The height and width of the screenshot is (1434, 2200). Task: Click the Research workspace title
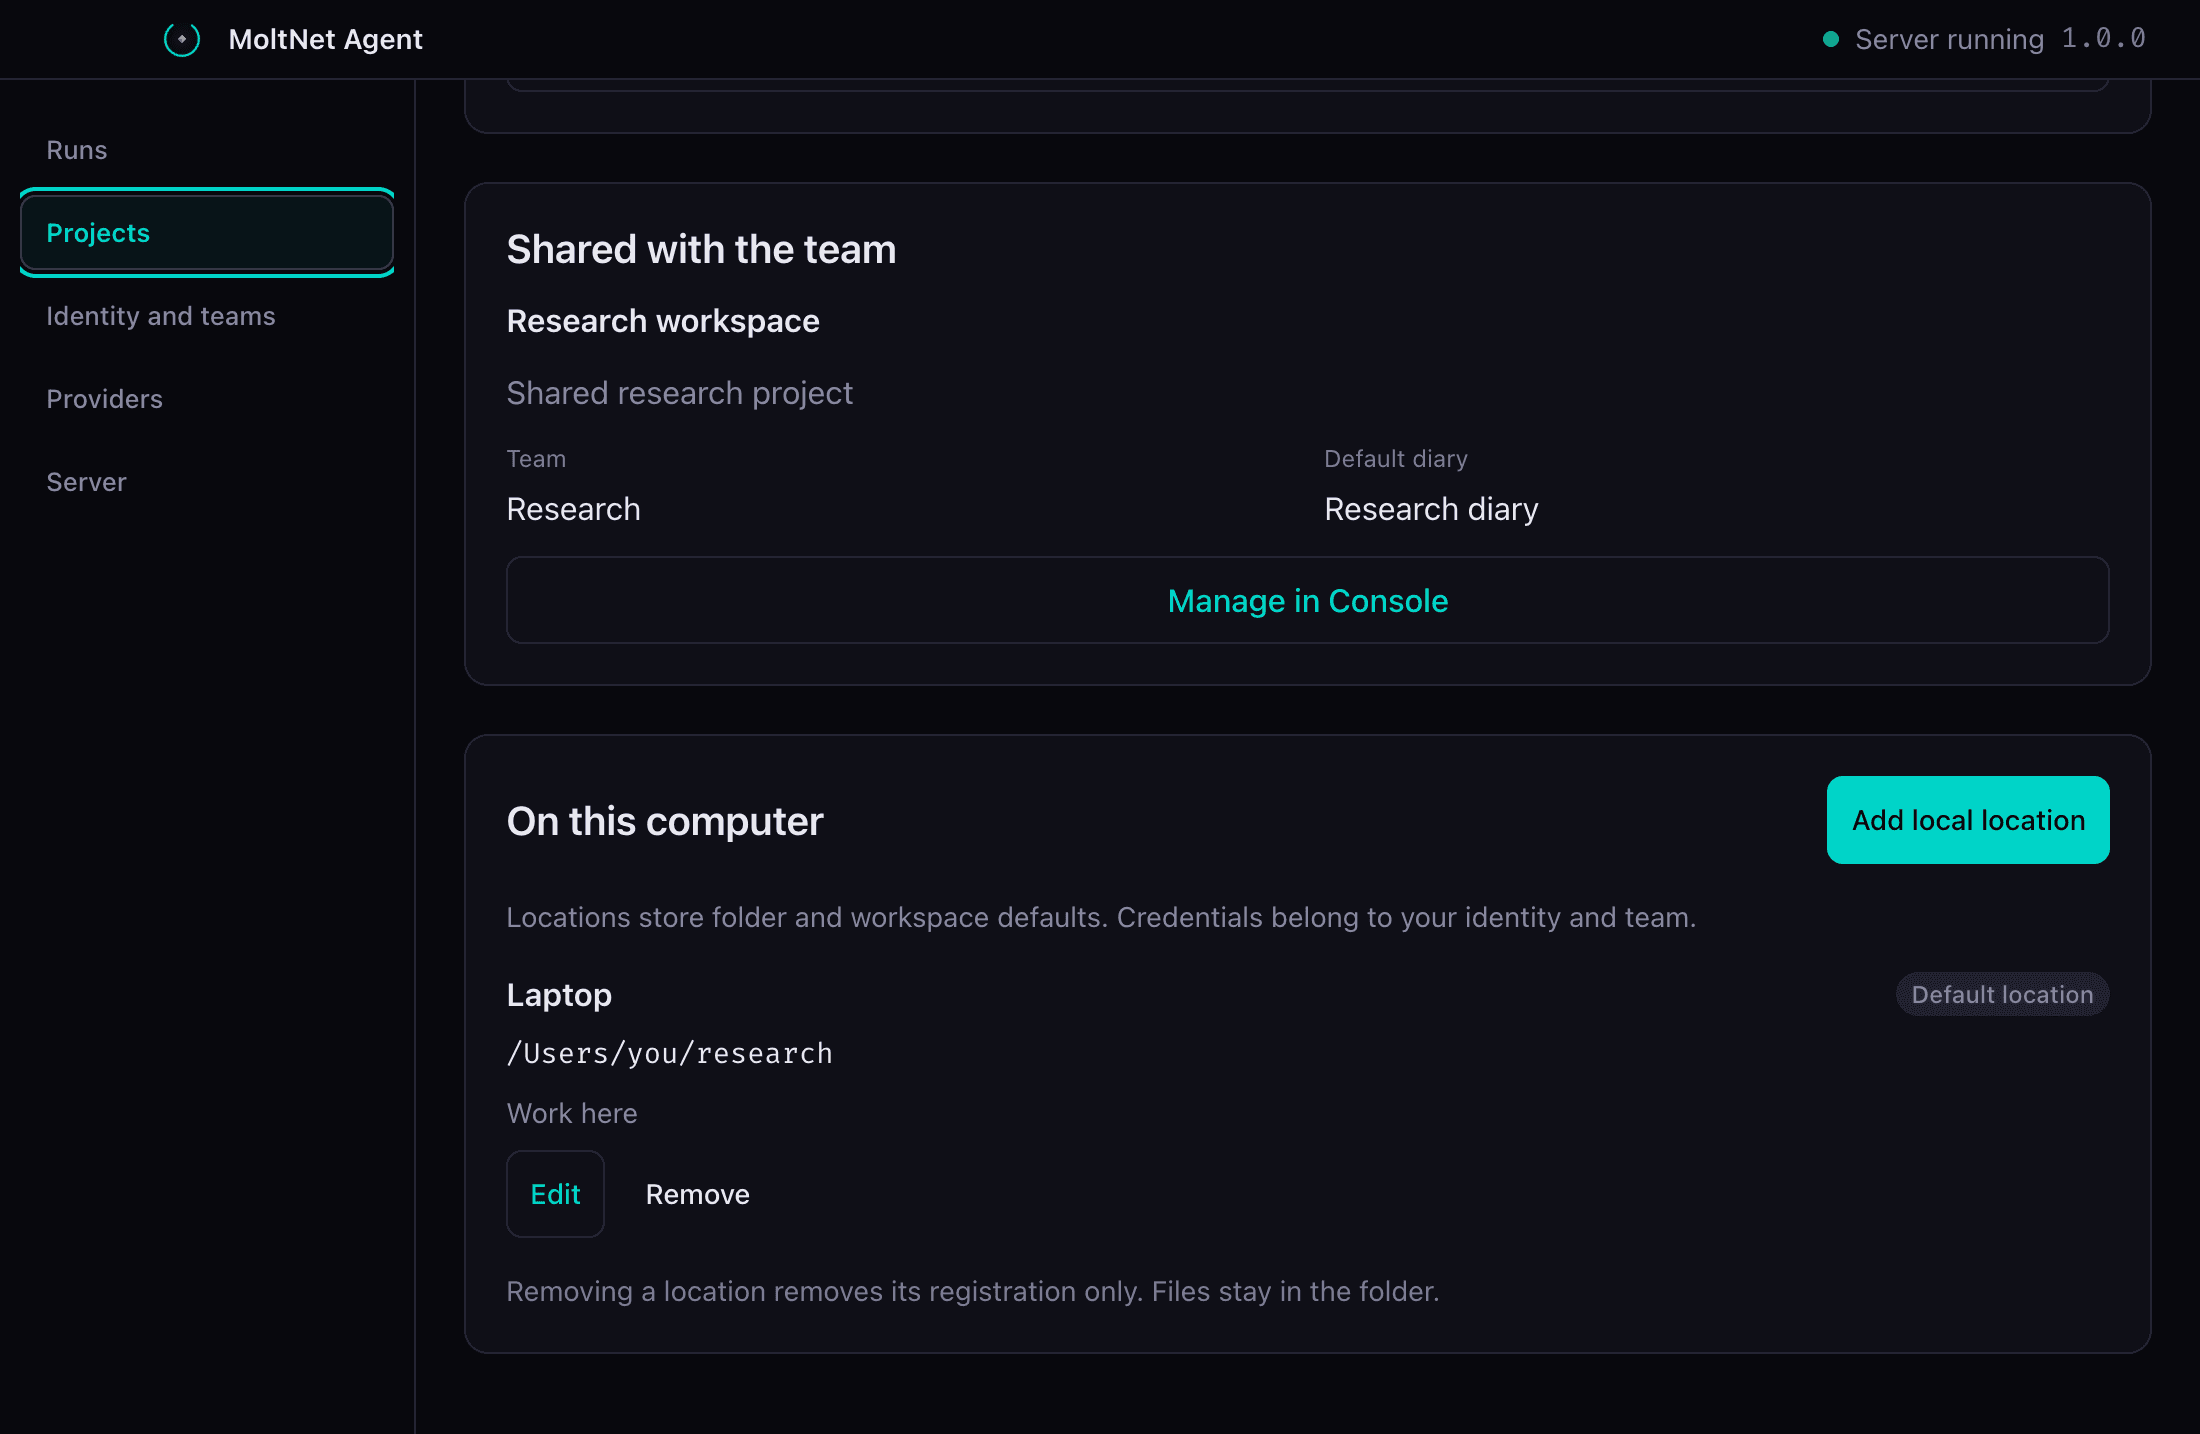point(663,321)
